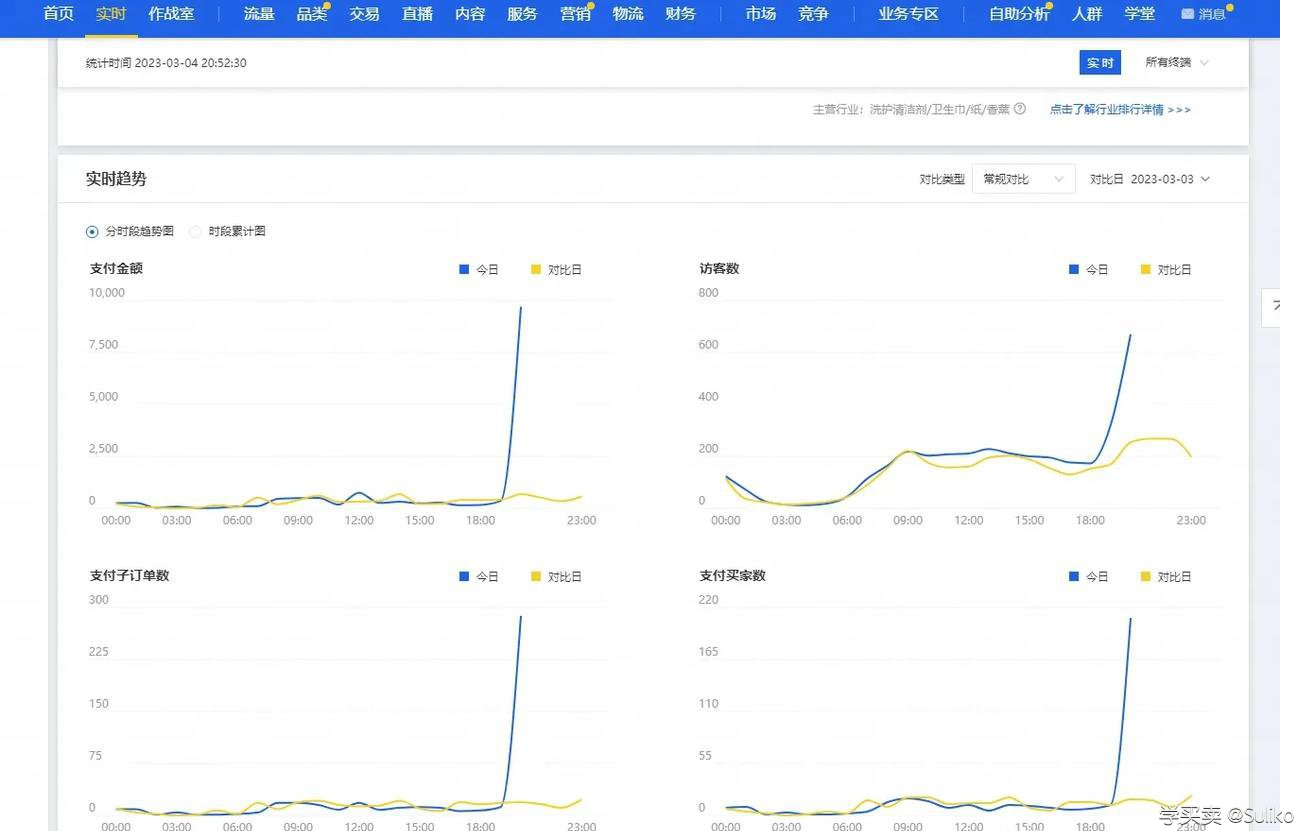Click the blue 实时 button
1299x831 pixels.
pos(1100,63)
